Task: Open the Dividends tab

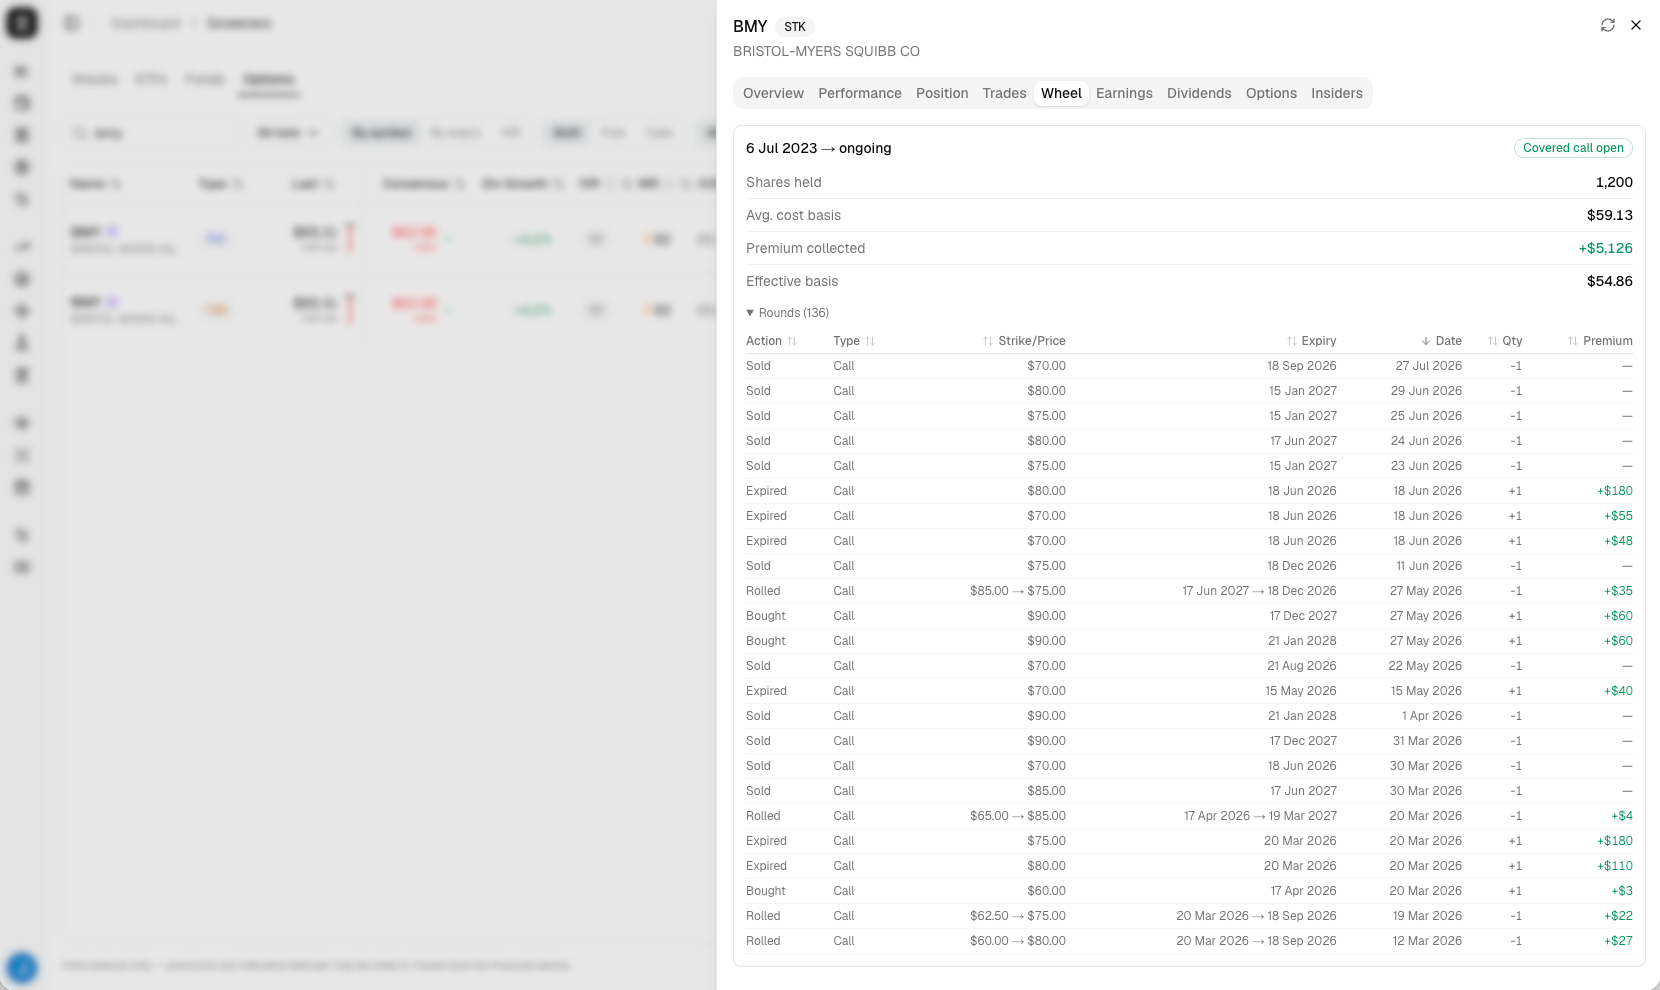Action: click(1199, 93)
